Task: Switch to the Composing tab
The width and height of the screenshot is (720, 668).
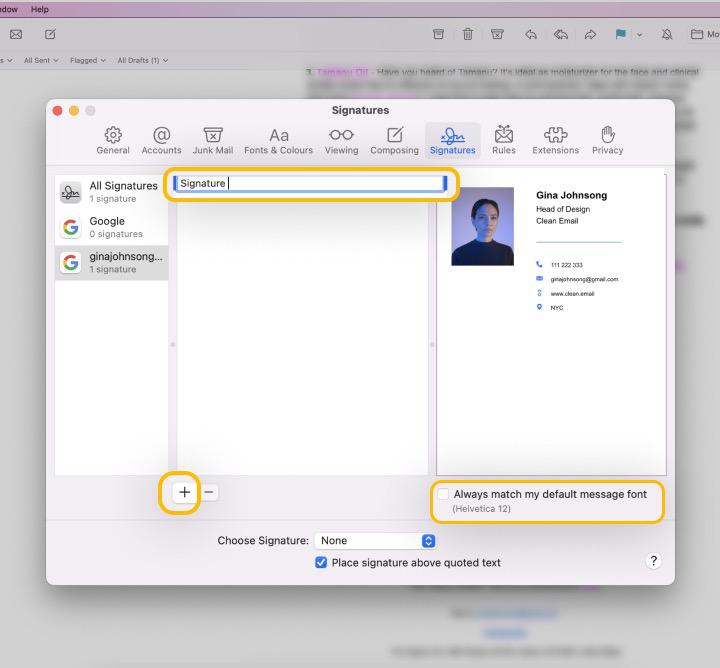Action: point(394,140)
